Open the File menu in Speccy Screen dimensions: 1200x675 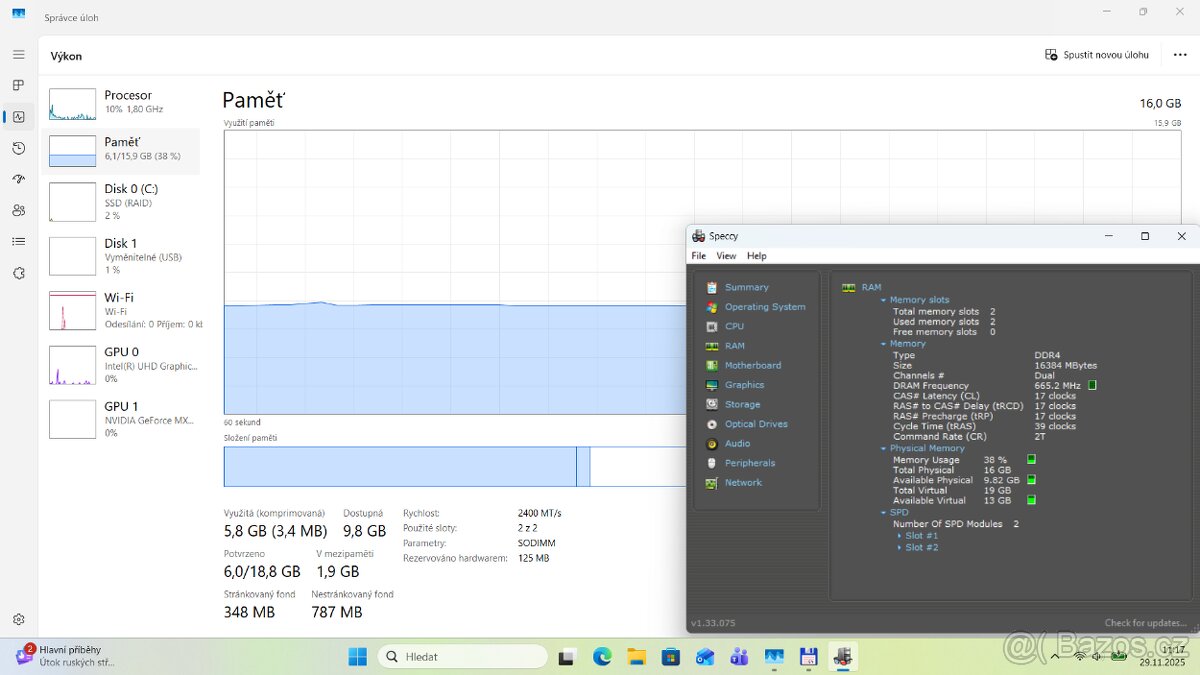(699, 256)
